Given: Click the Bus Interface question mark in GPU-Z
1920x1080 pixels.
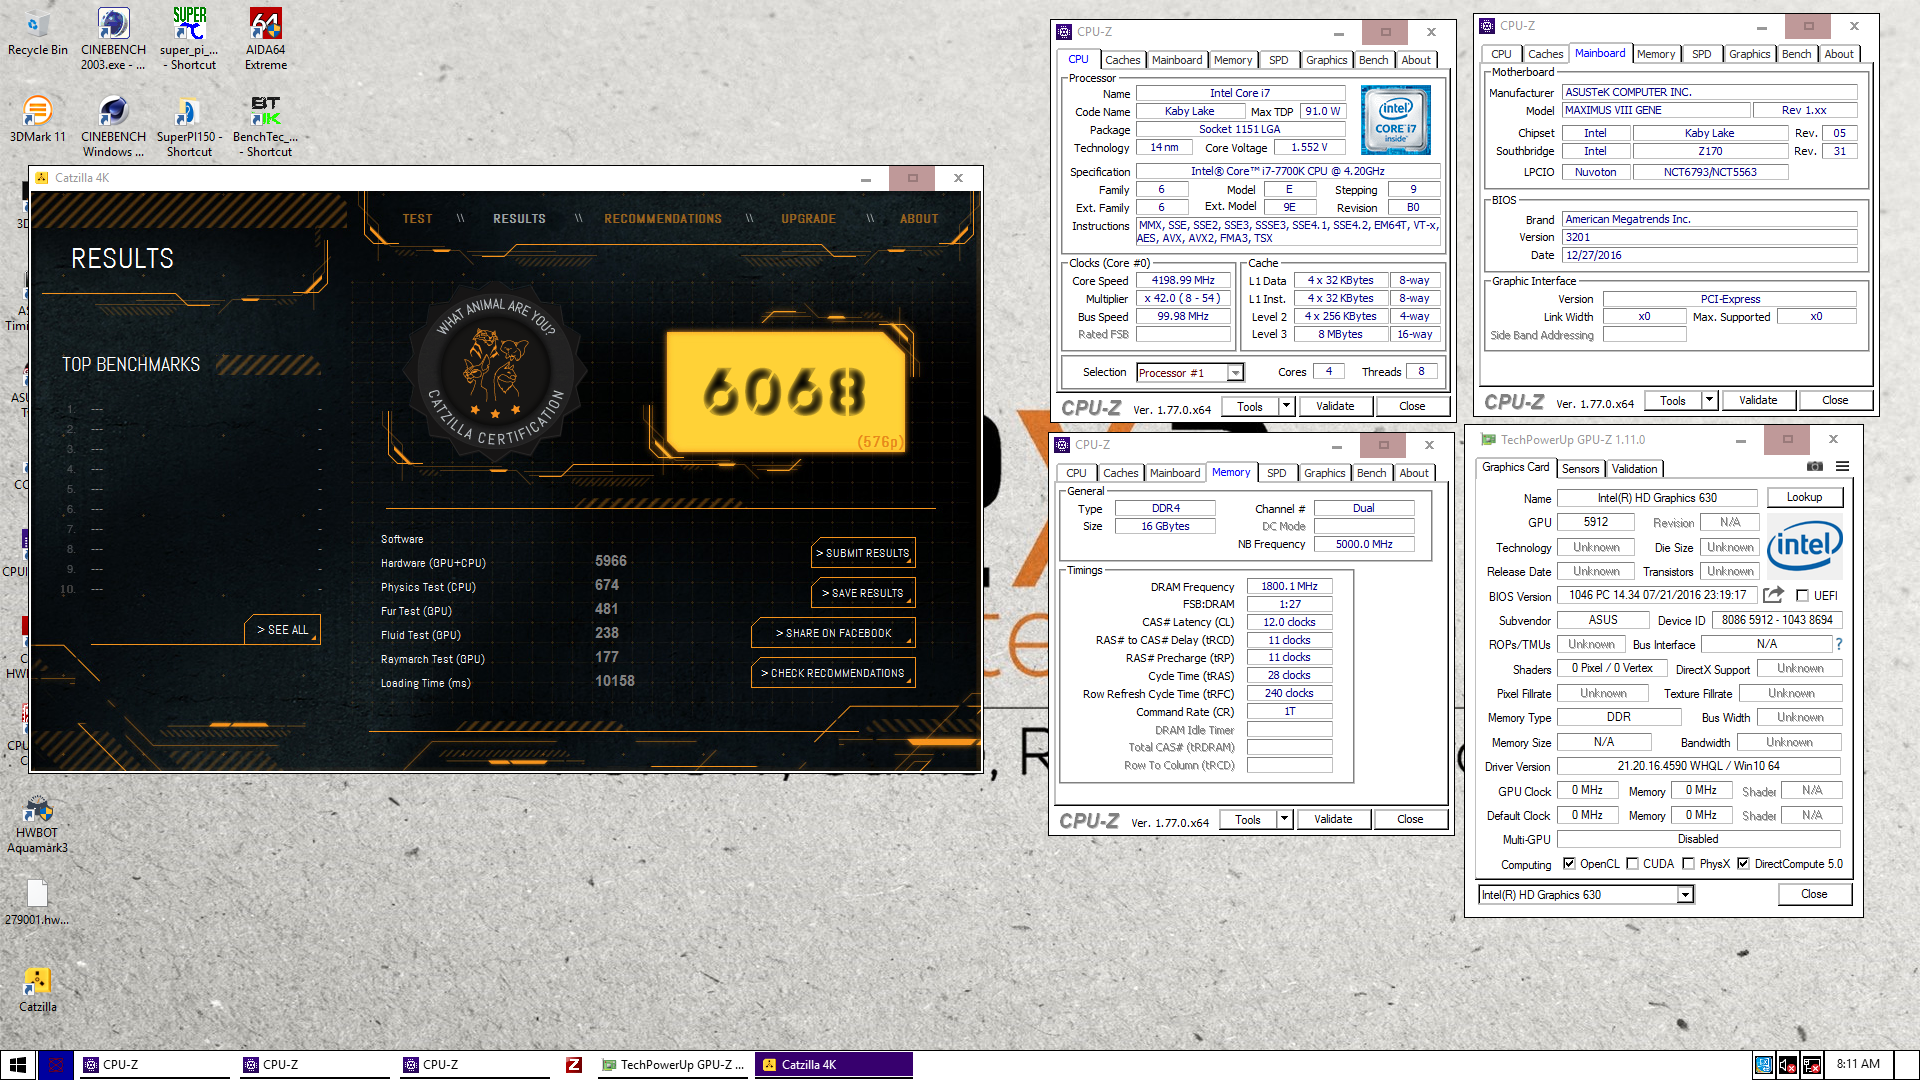Looking at the screenshot, I should tap(1838, 644).
